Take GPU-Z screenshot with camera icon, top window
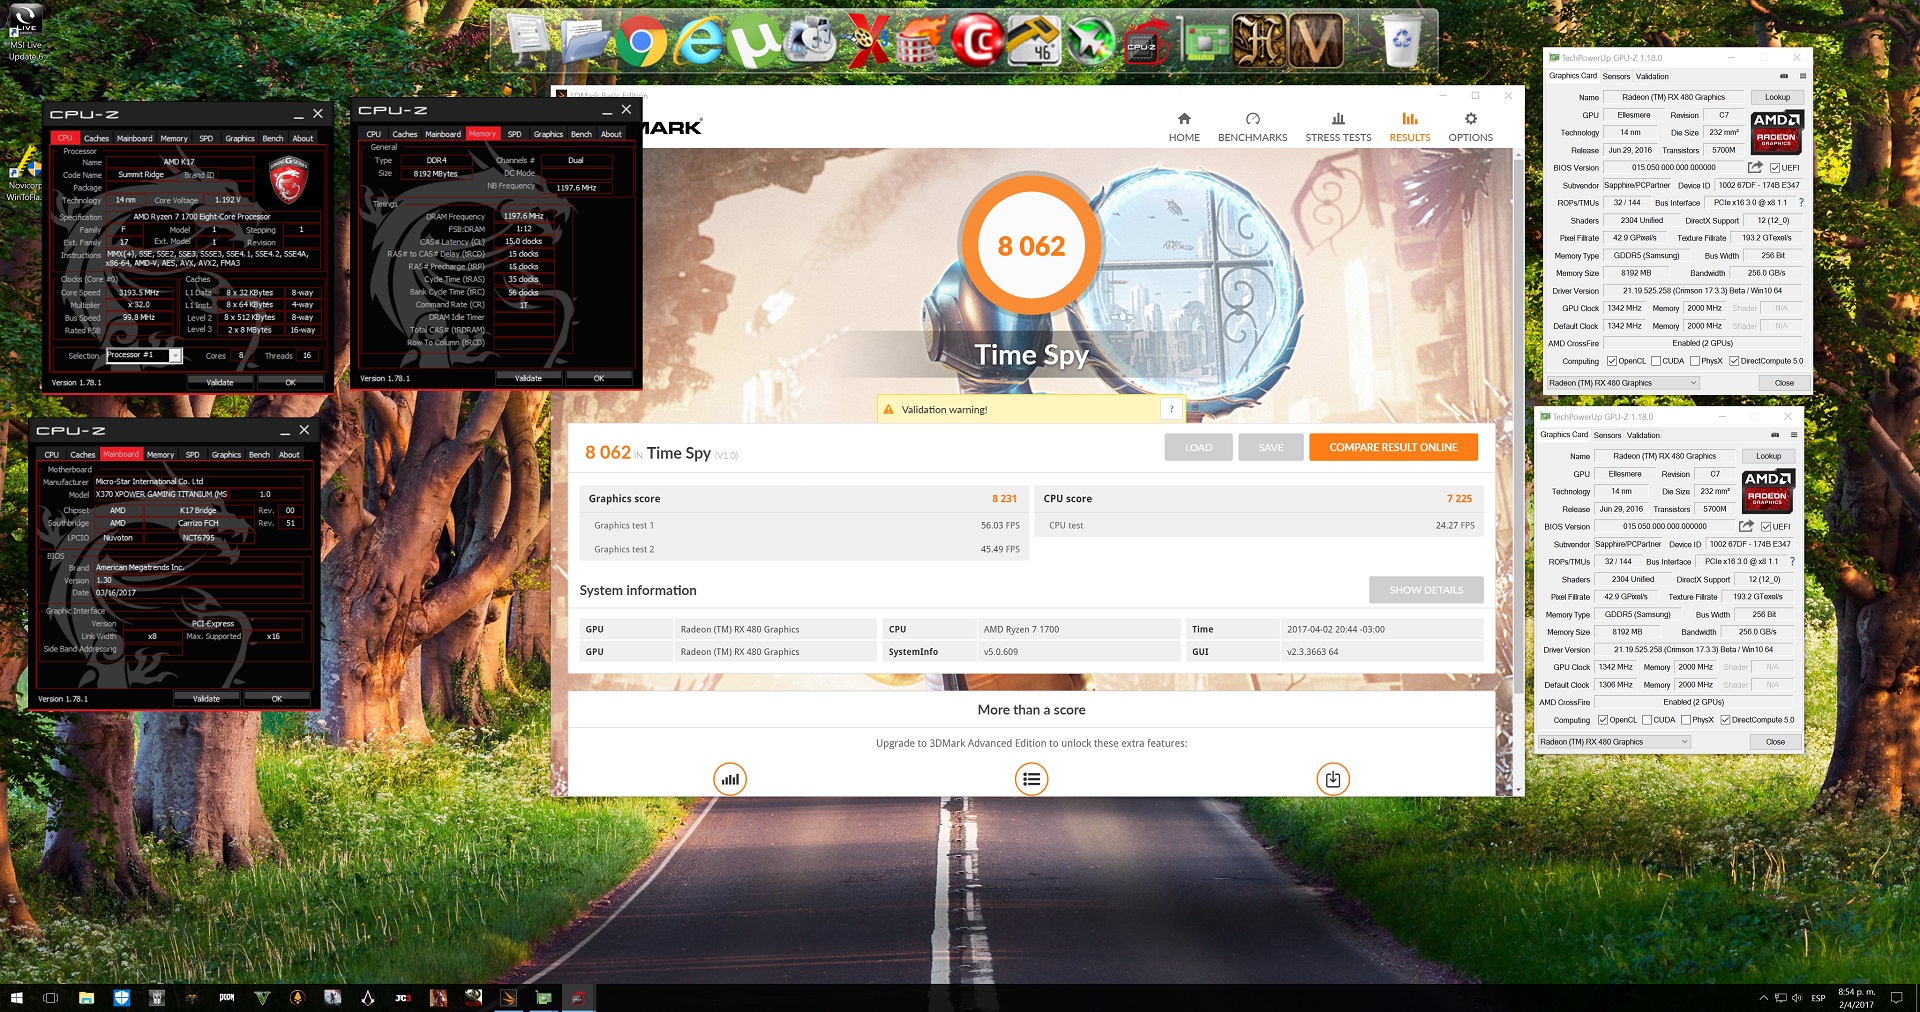1920x1012 pixels. (x=1784, y=76)
